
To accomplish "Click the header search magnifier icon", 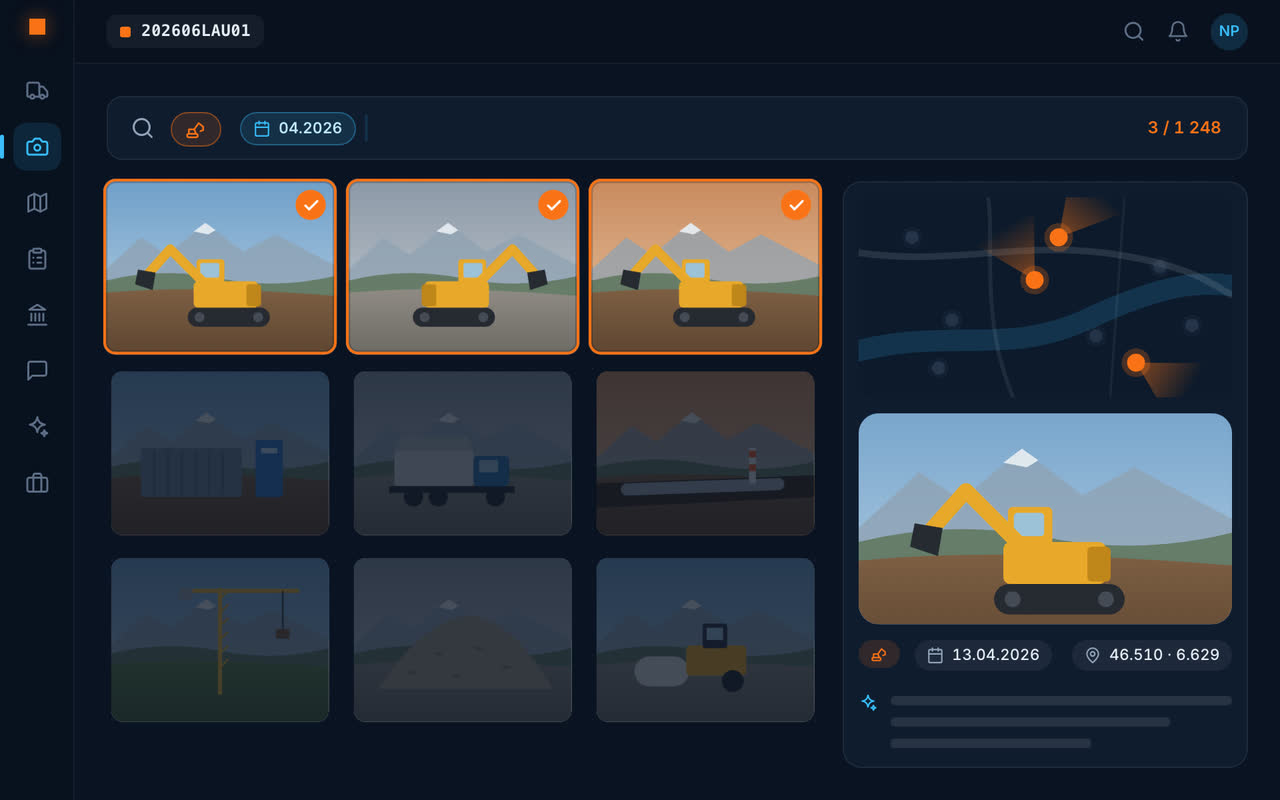I will pyautogui.click(x=1133, y=31).
